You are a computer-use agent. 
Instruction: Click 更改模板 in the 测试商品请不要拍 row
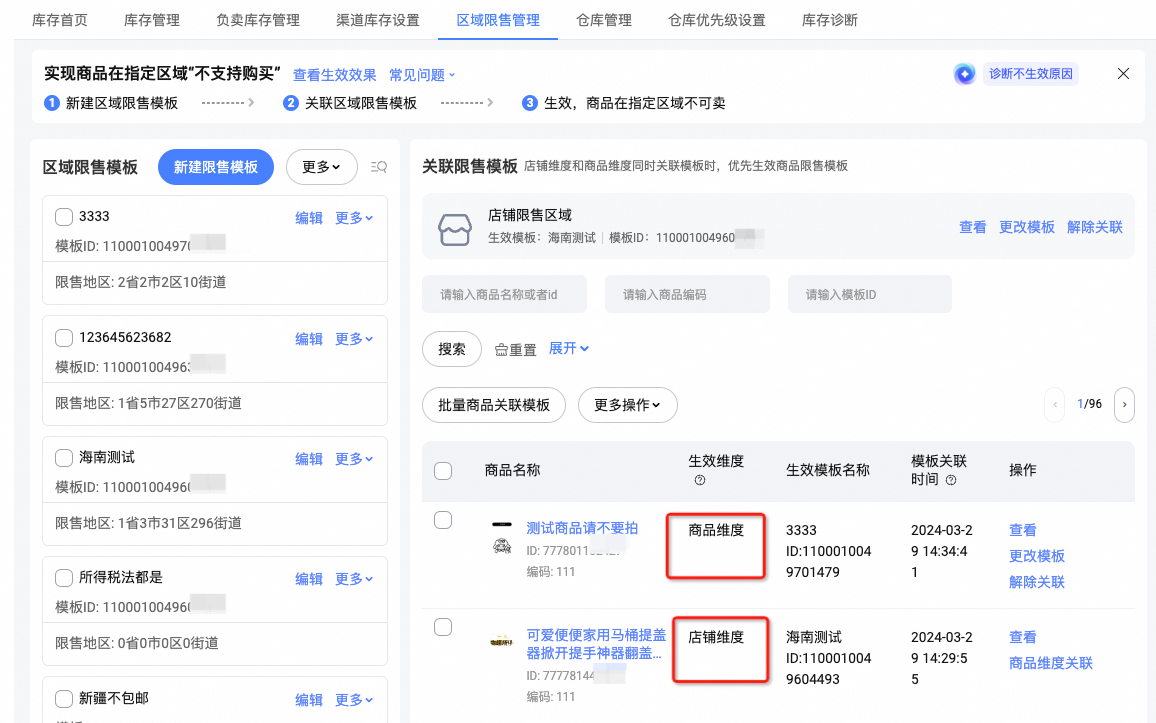(1037, 556)
